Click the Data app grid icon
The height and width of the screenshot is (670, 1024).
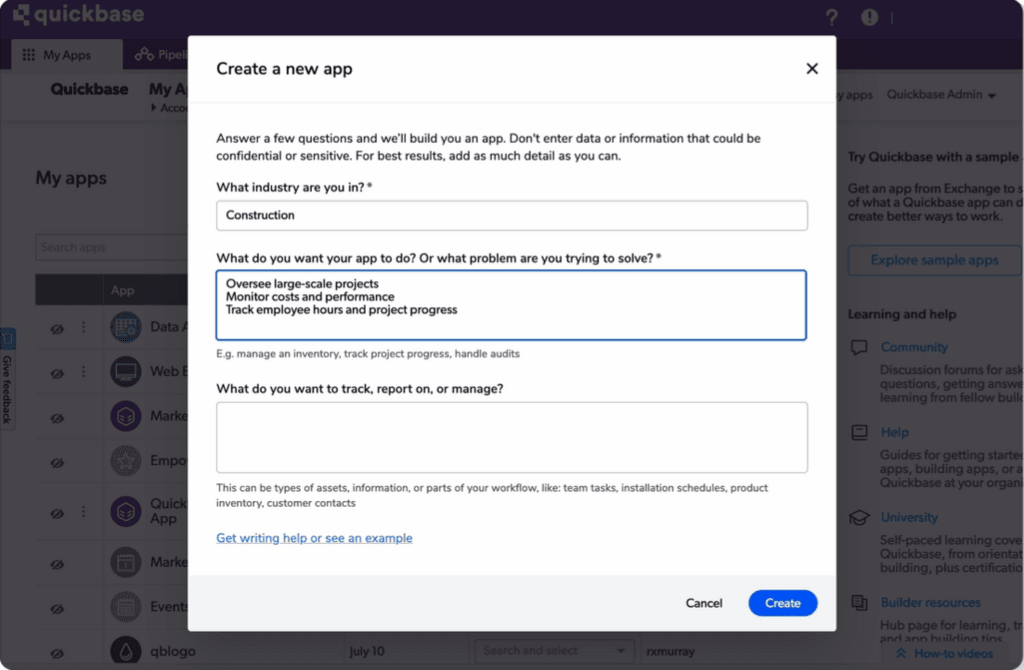[126, 326]
